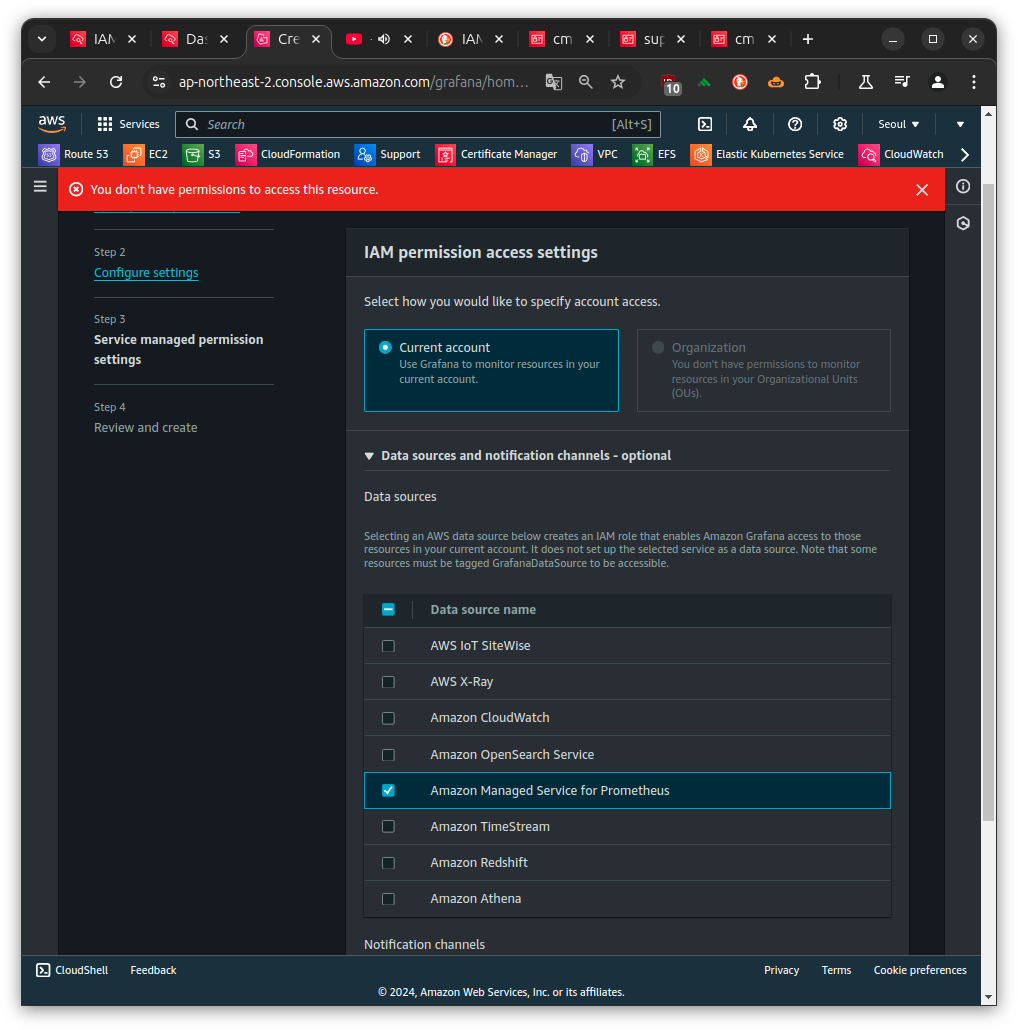Viewport: 1018px width, 1030px height.
Task: Open Route 53 shortcut
Action: click(74, 154)
